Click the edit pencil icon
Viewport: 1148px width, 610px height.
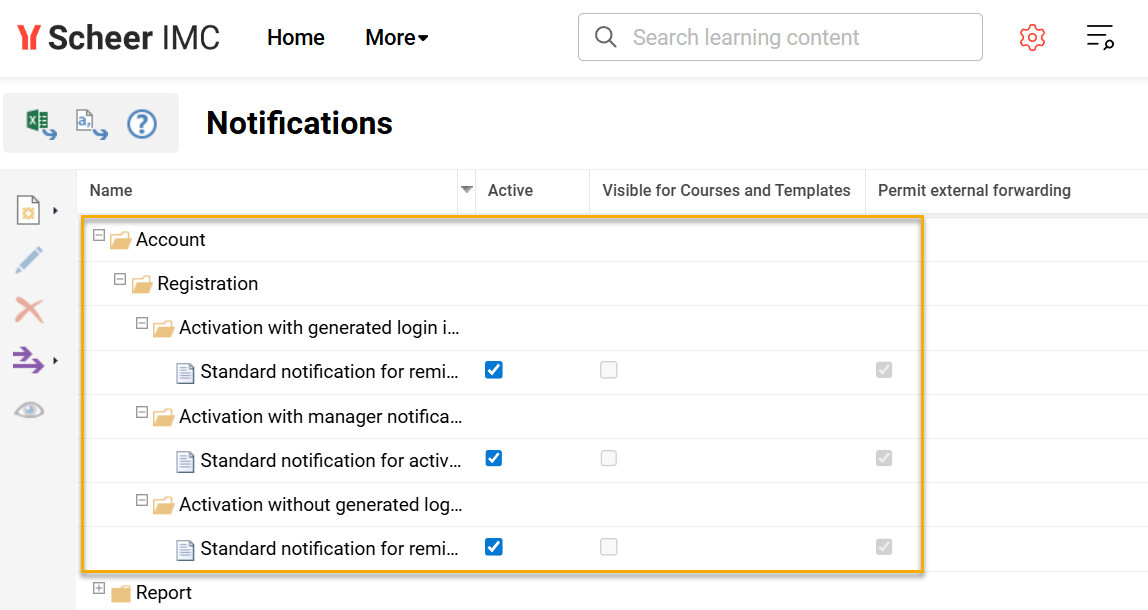coord(29,259)
